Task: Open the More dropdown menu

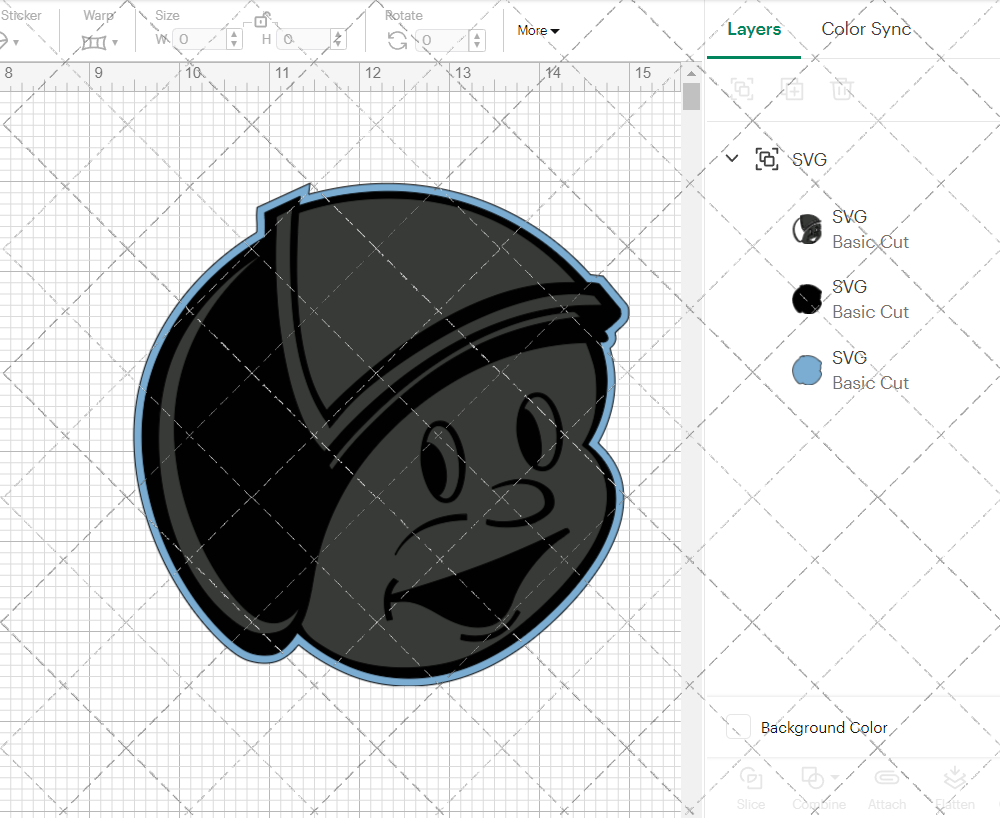Action: (538, 31)
